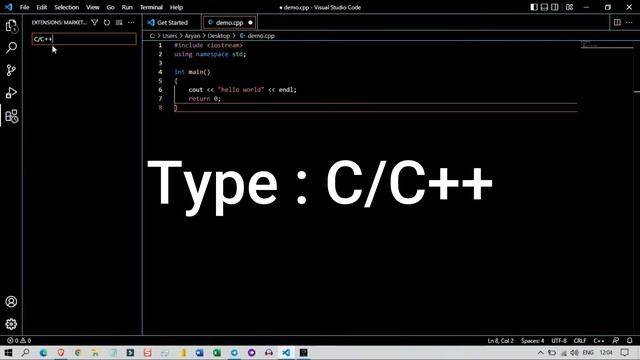Split the editor to the right
Viewport: 640px width, 360px height.
pyautogui.click(x=617, y=22)
